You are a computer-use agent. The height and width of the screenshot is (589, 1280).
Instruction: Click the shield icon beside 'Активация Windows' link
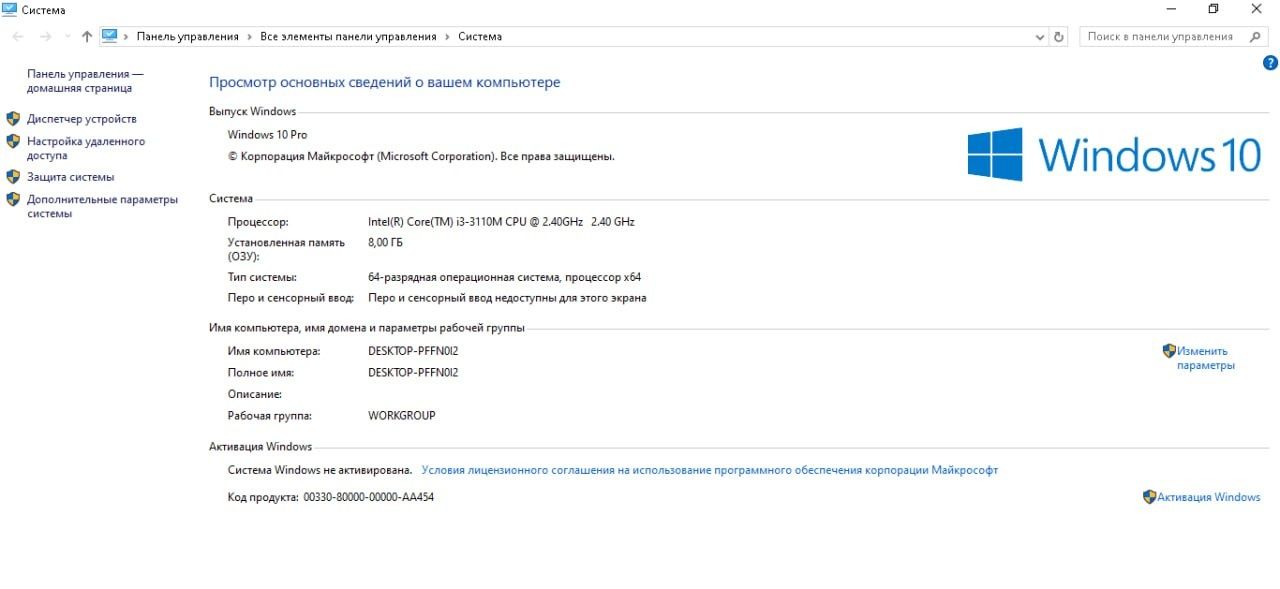(1150, 497)
